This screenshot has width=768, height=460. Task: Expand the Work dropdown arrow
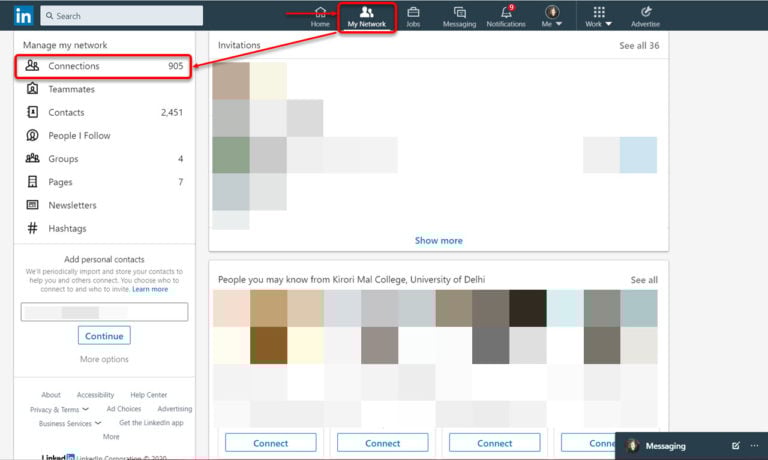[x=608, y=24]
